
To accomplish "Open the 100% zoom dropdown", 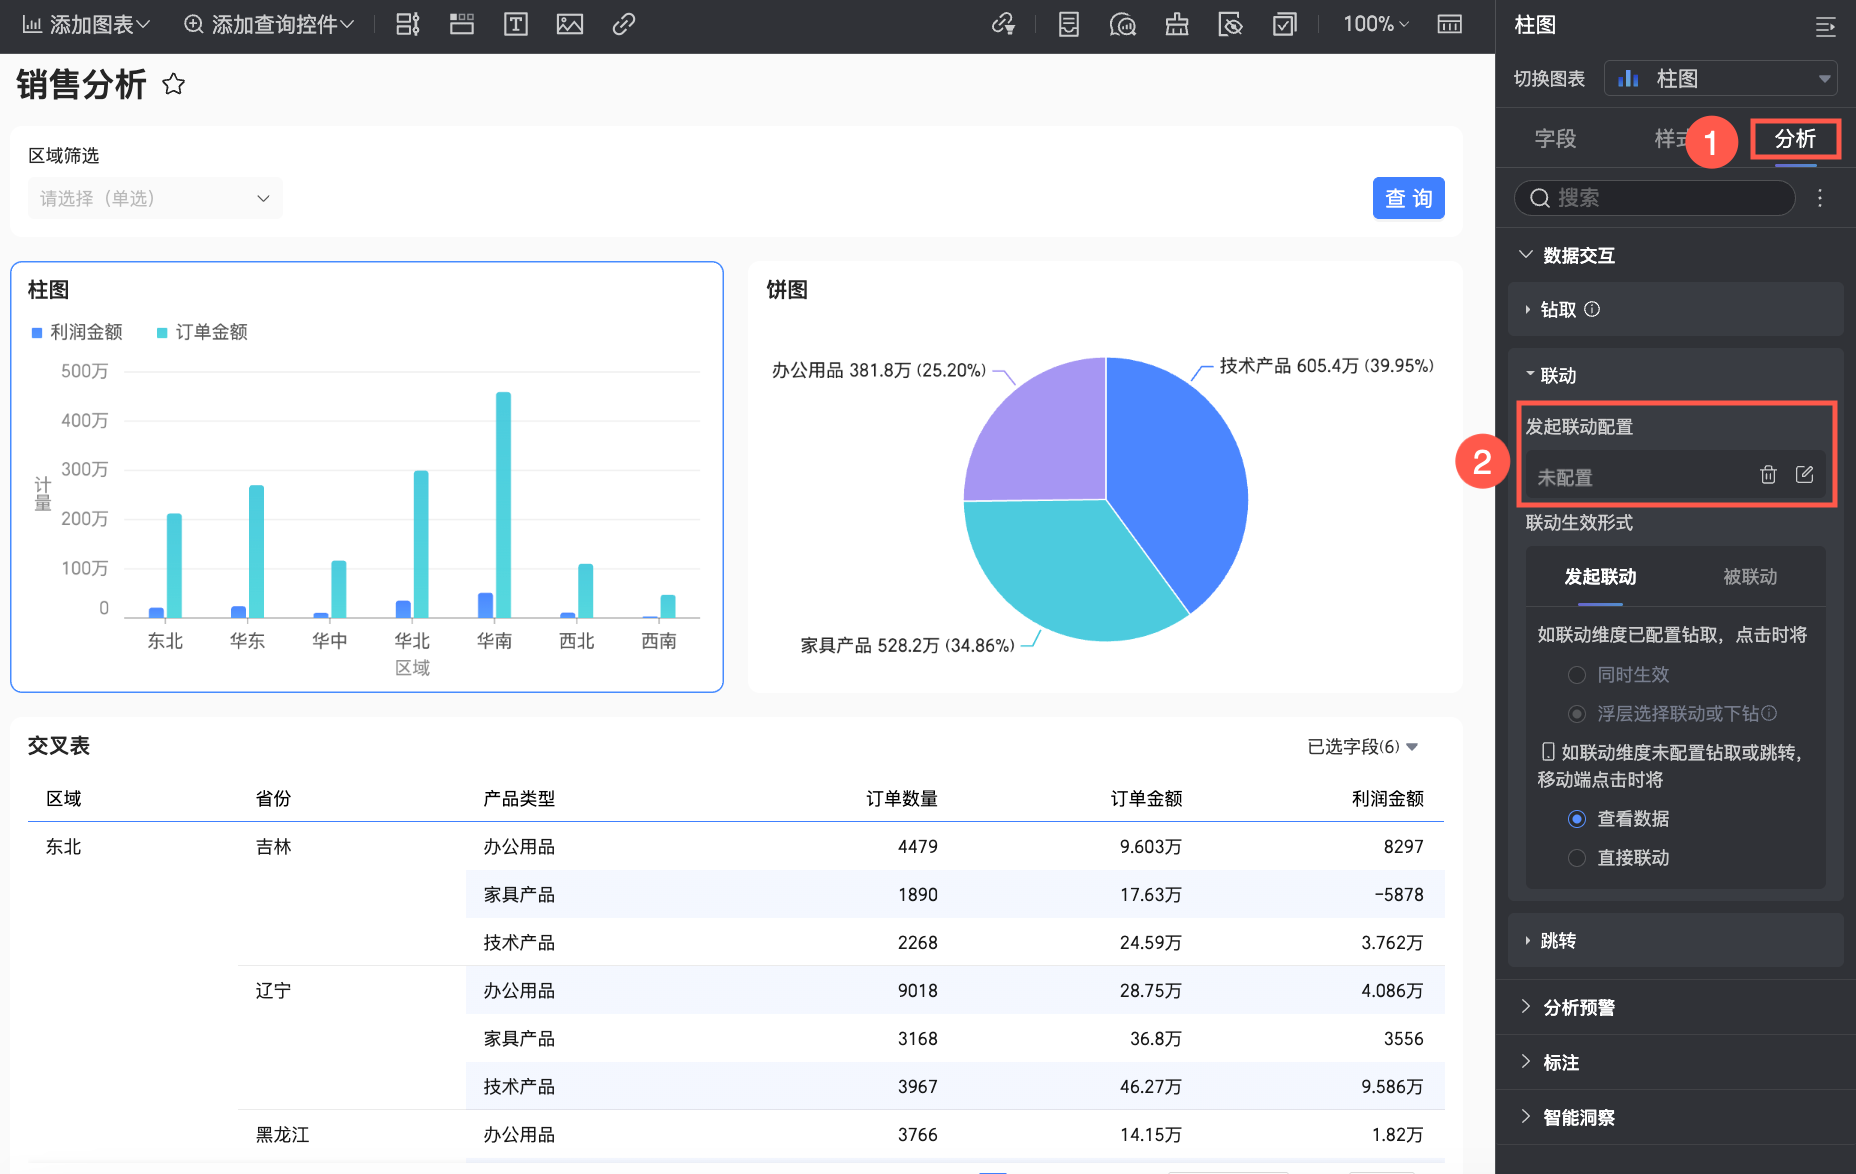I will click(x=1375, y=24).
